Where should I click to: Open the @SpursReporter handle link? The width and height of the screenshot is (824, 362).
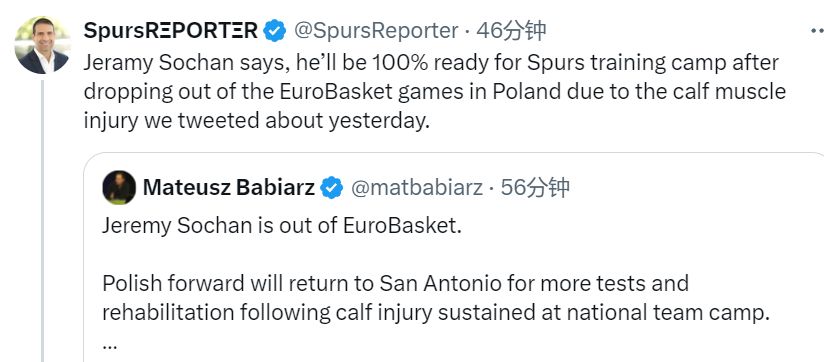376,31
